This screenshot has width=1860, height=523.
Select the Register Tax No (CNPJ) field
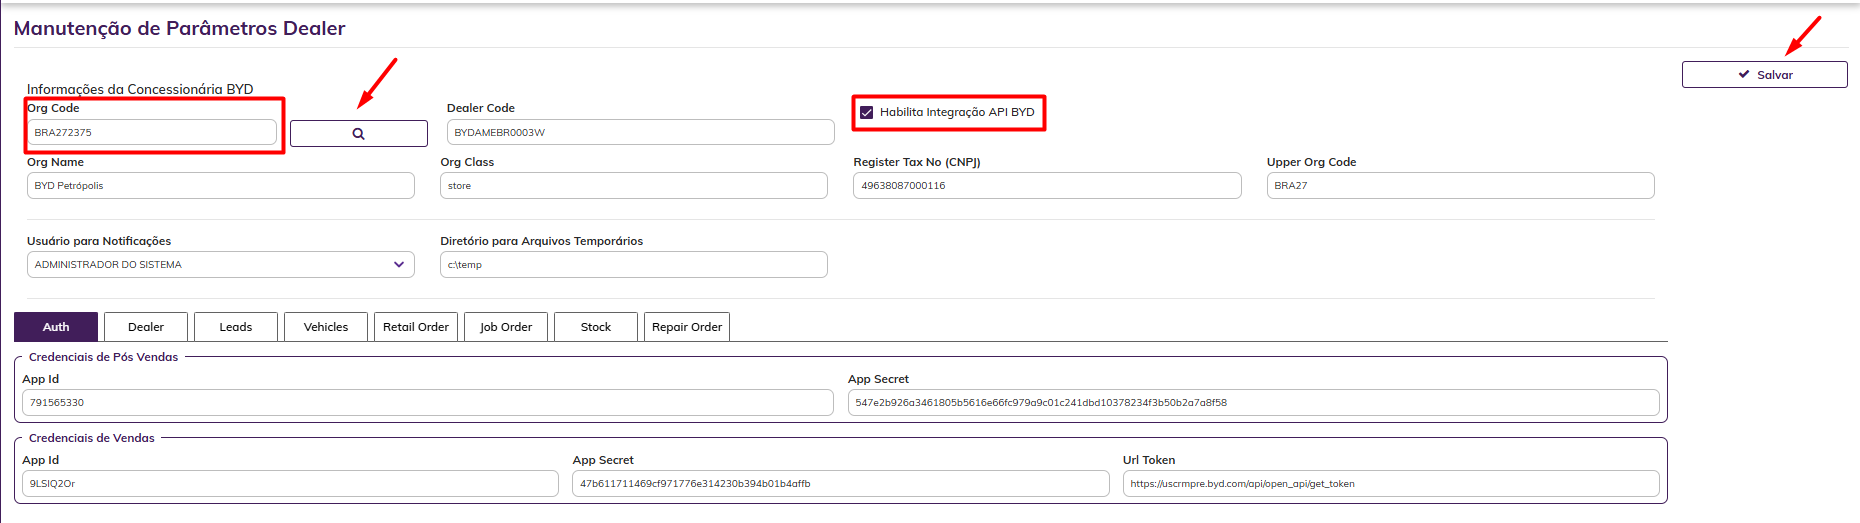pos(1047,186)
